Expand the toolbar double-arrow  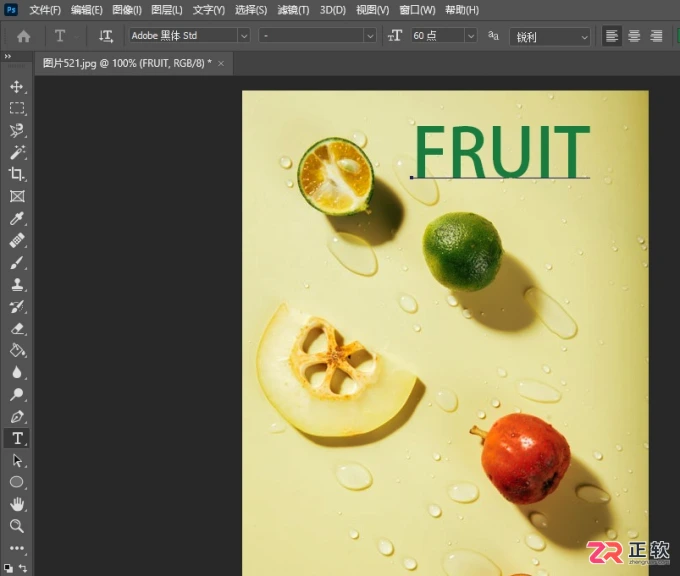[x=7, y=56]
